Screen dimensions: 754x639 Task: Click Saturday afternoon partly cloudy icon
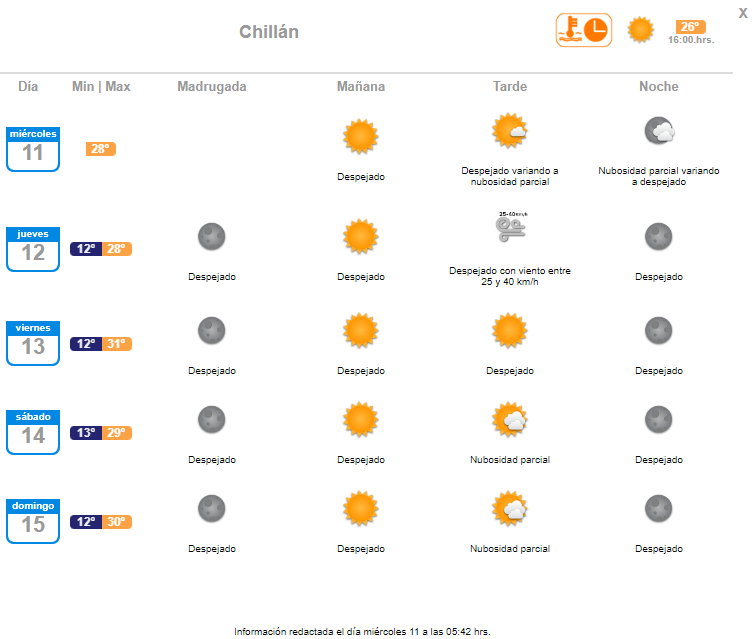[x=510, y=419]
